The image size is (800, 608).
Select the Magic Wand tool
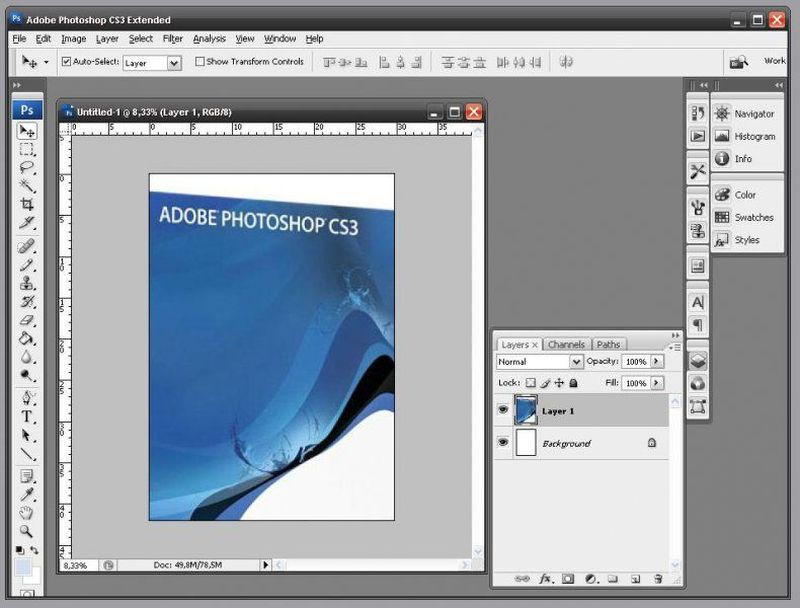point(27,186)
